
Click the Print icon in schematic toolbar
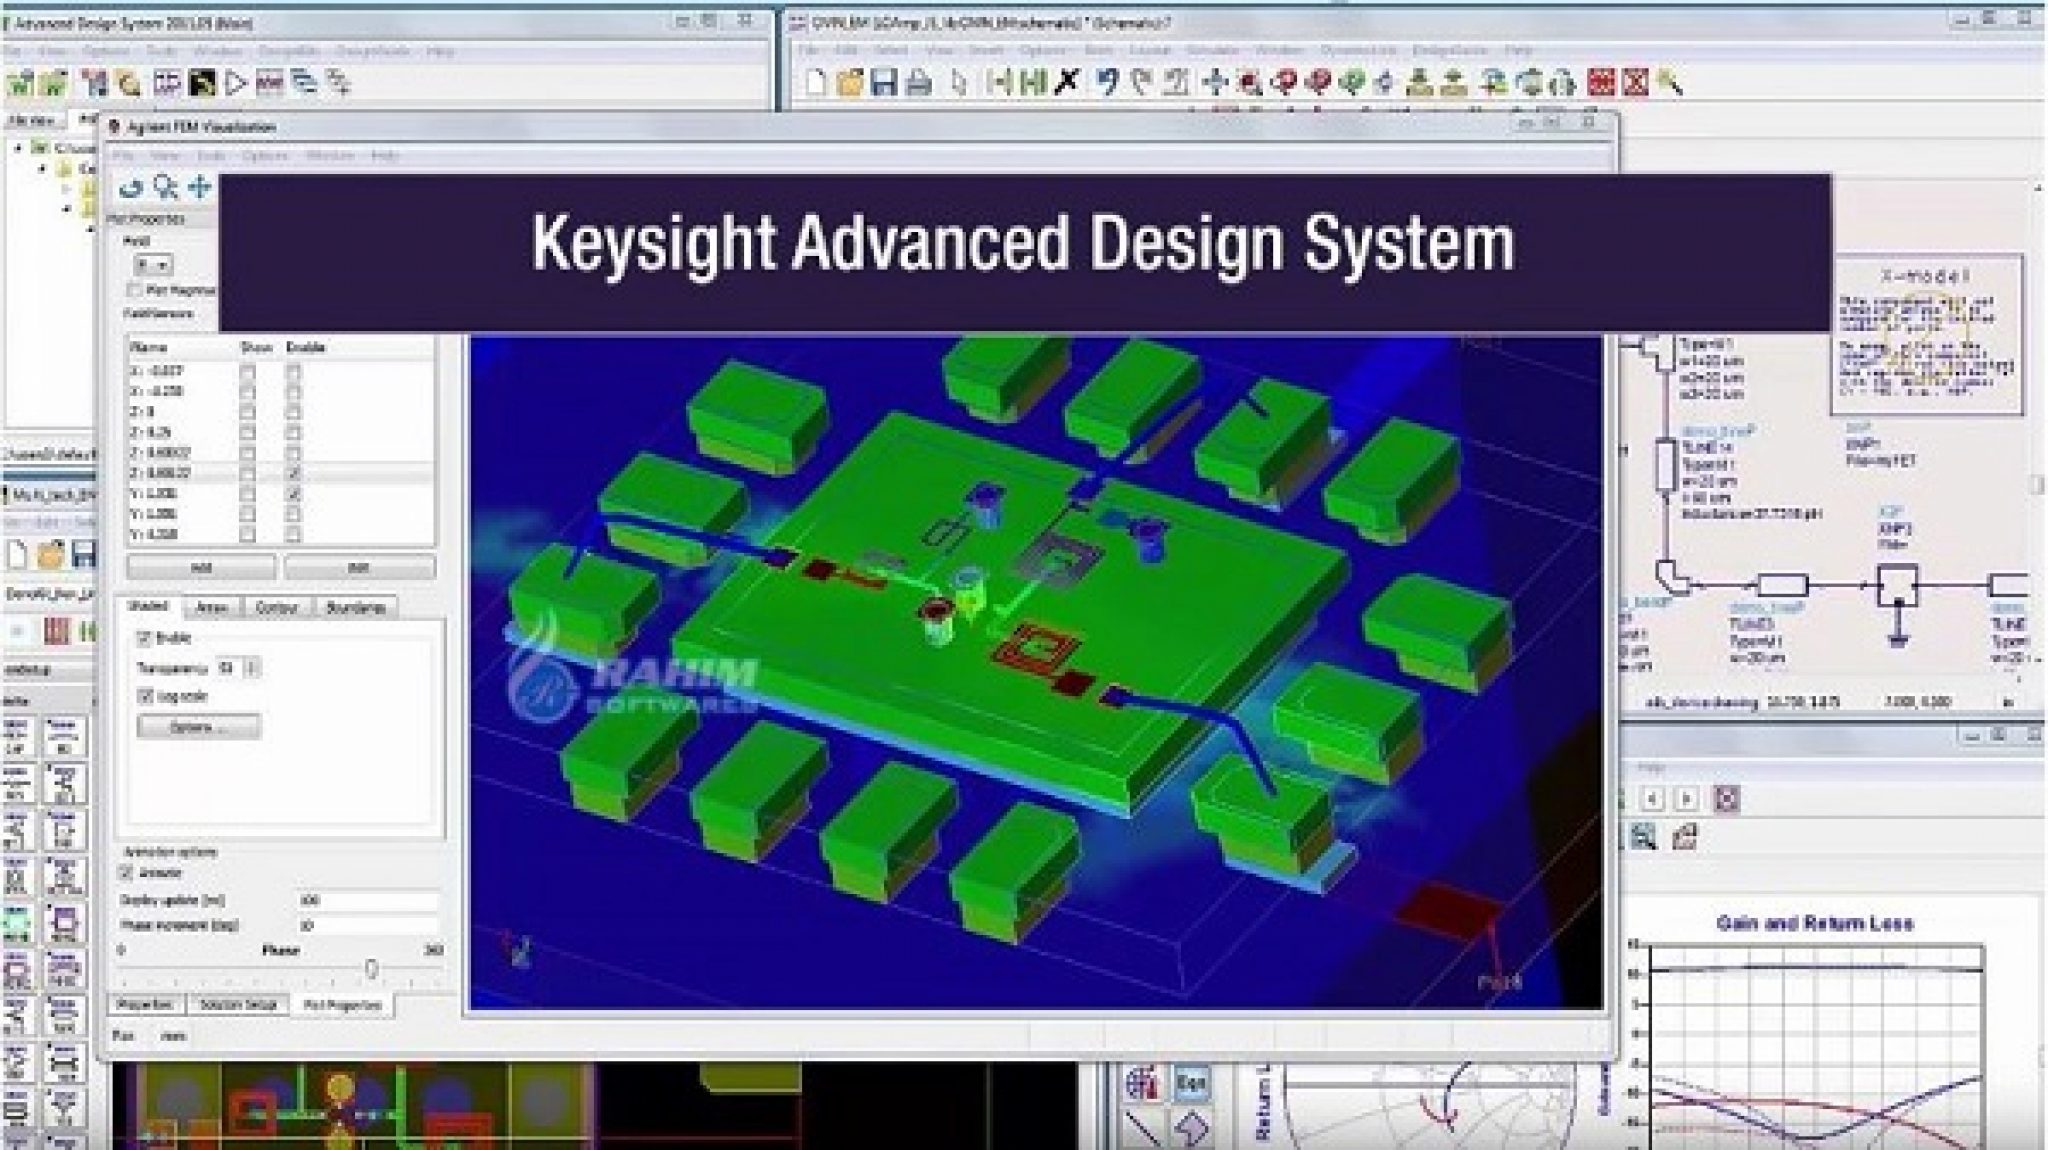pyautogui.click(x=918, y=82)
